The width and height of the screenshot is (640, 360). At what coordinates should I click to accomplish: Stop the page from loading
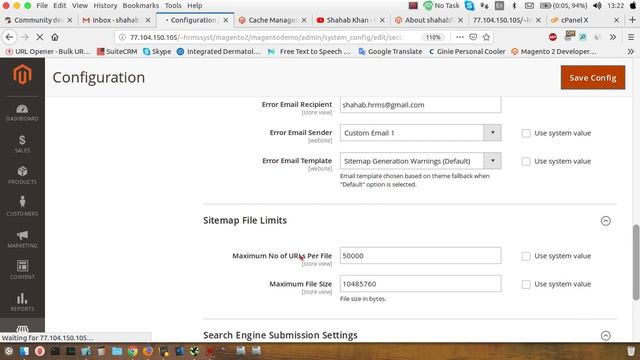click(x=40, y=37)
